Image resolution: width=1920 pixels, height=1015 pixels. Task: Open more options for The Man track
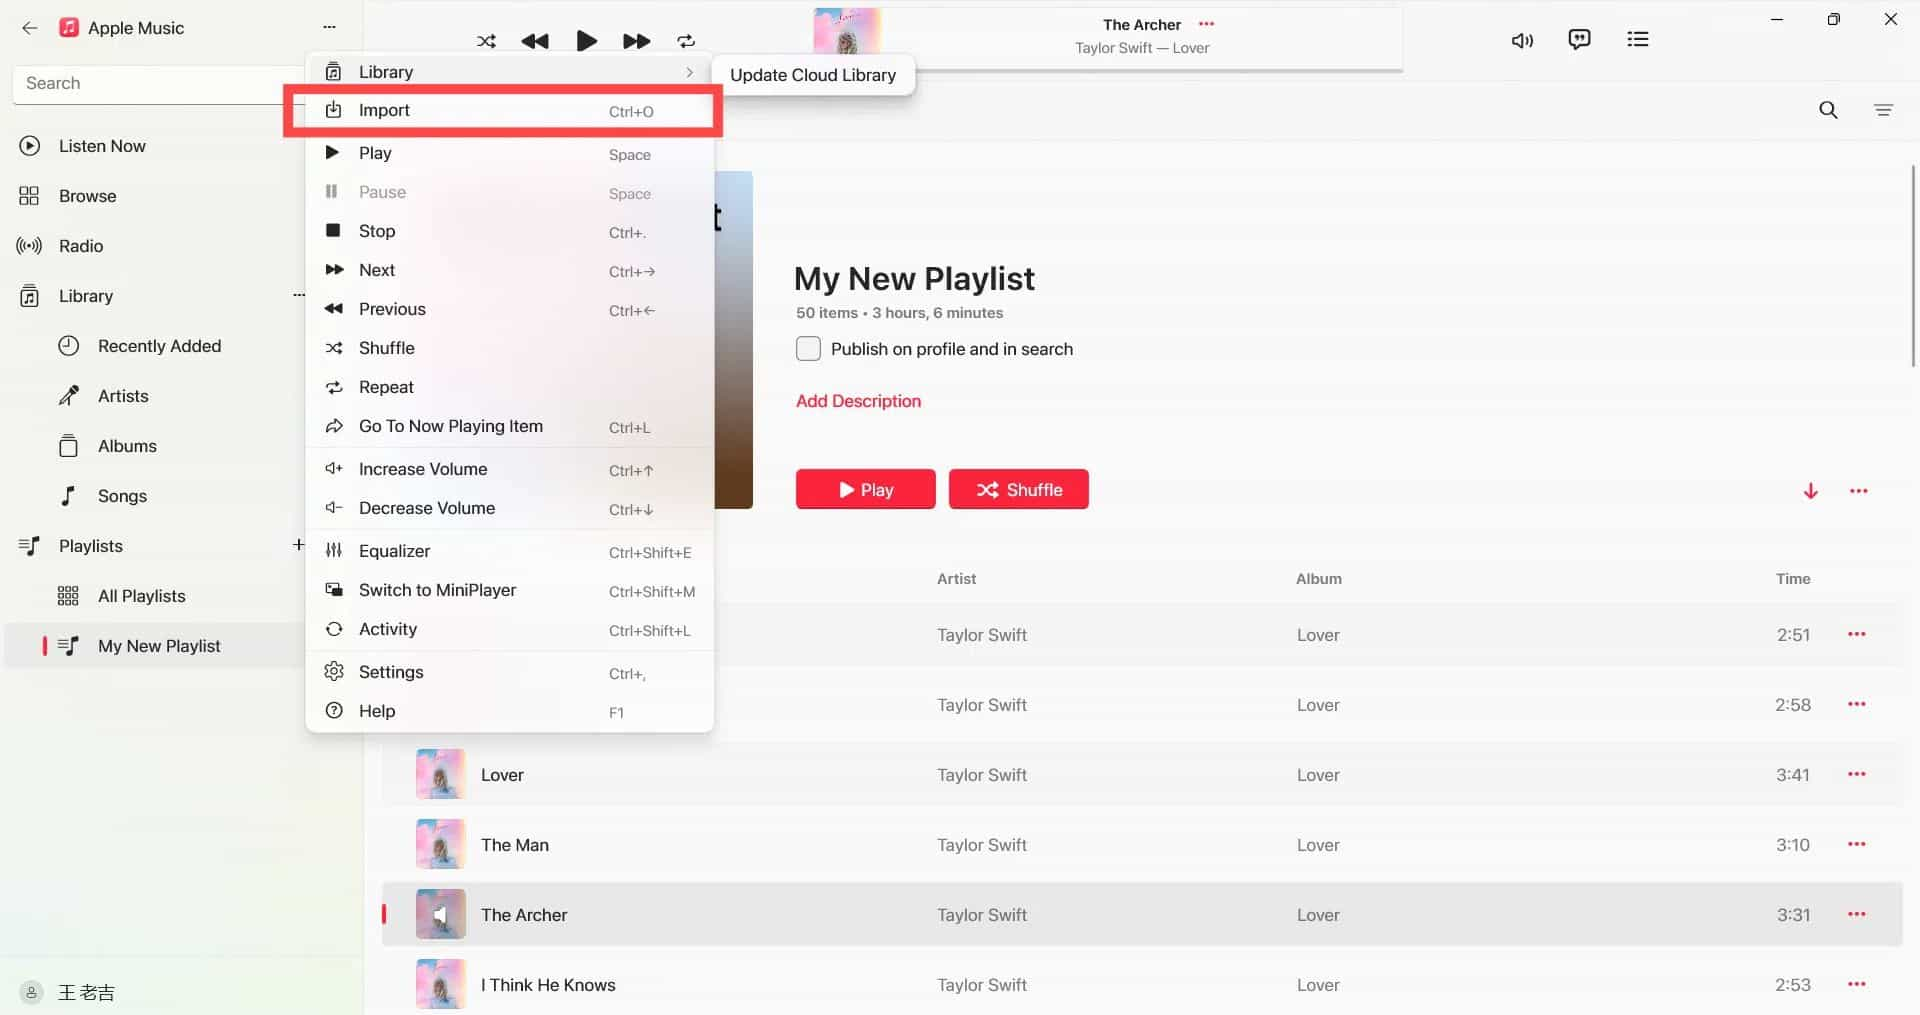click(x=1857, y=844)
